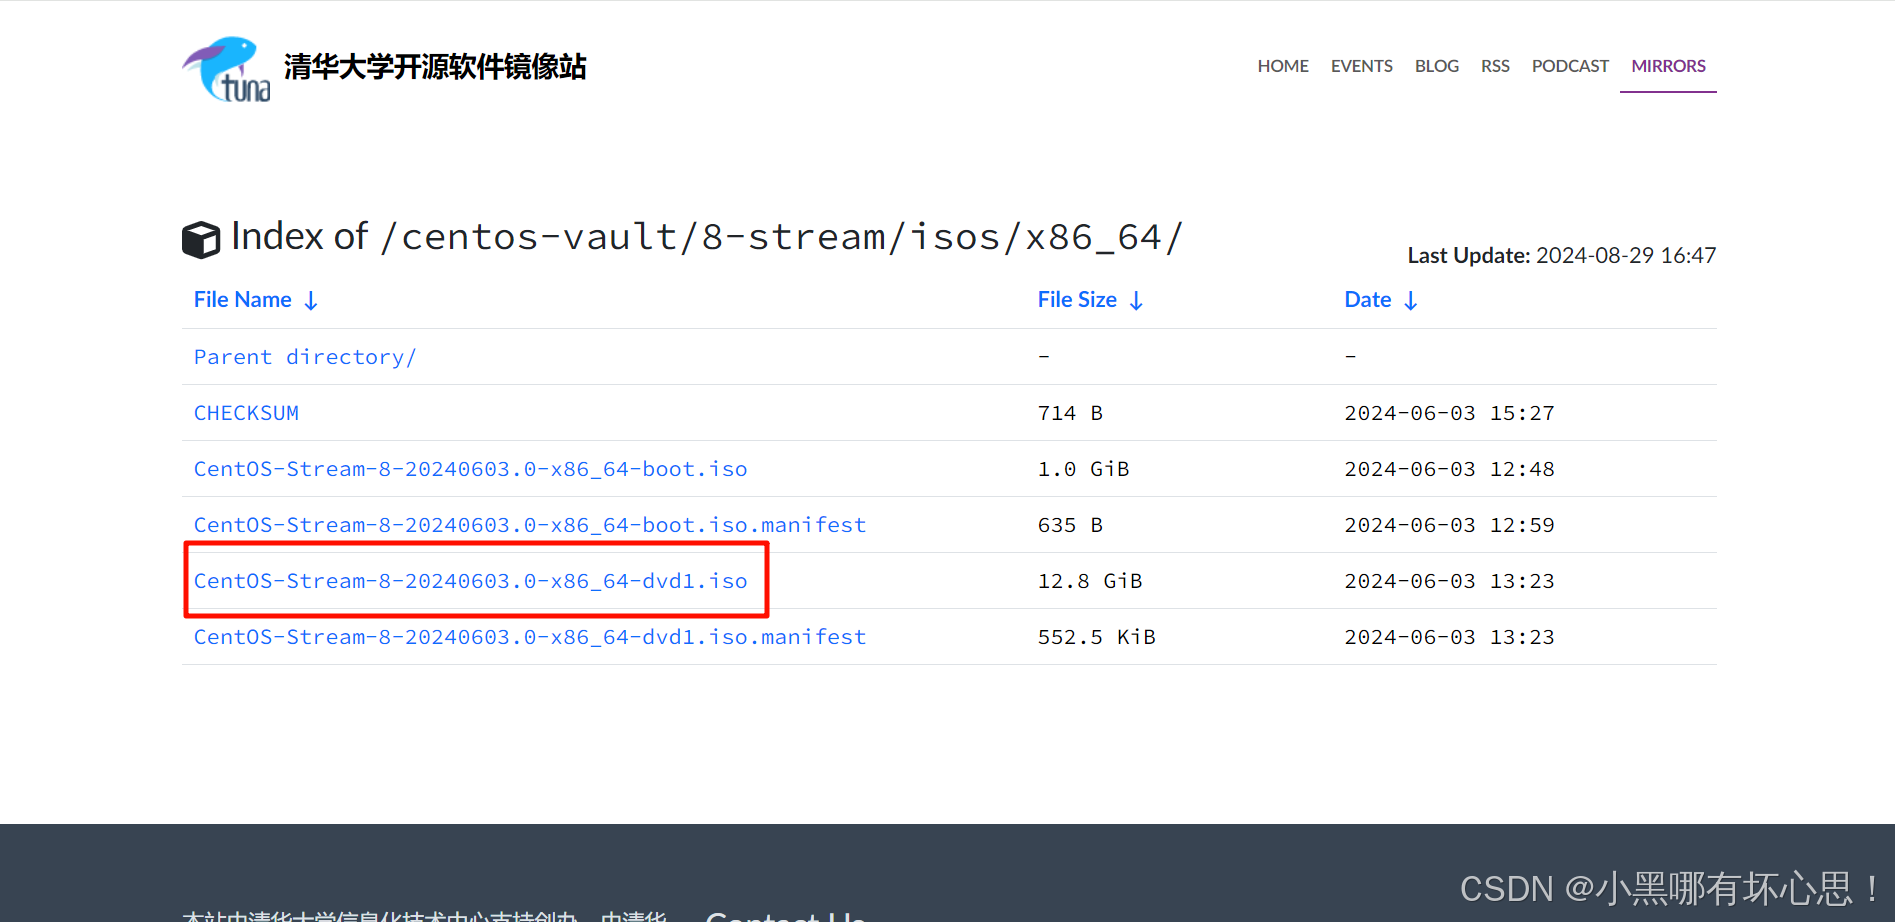Click the box icon beside Index of
The height and width of the screenshot is (922, 1895).
[x=201, y=240]
